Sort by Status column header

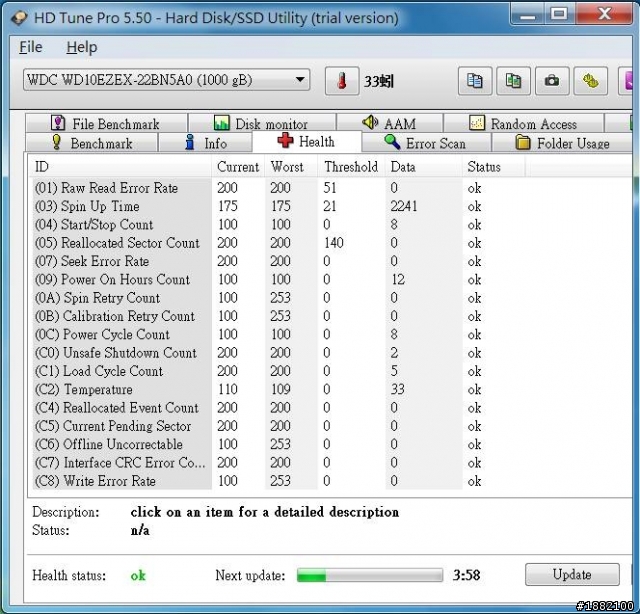[x=493, y=167]
